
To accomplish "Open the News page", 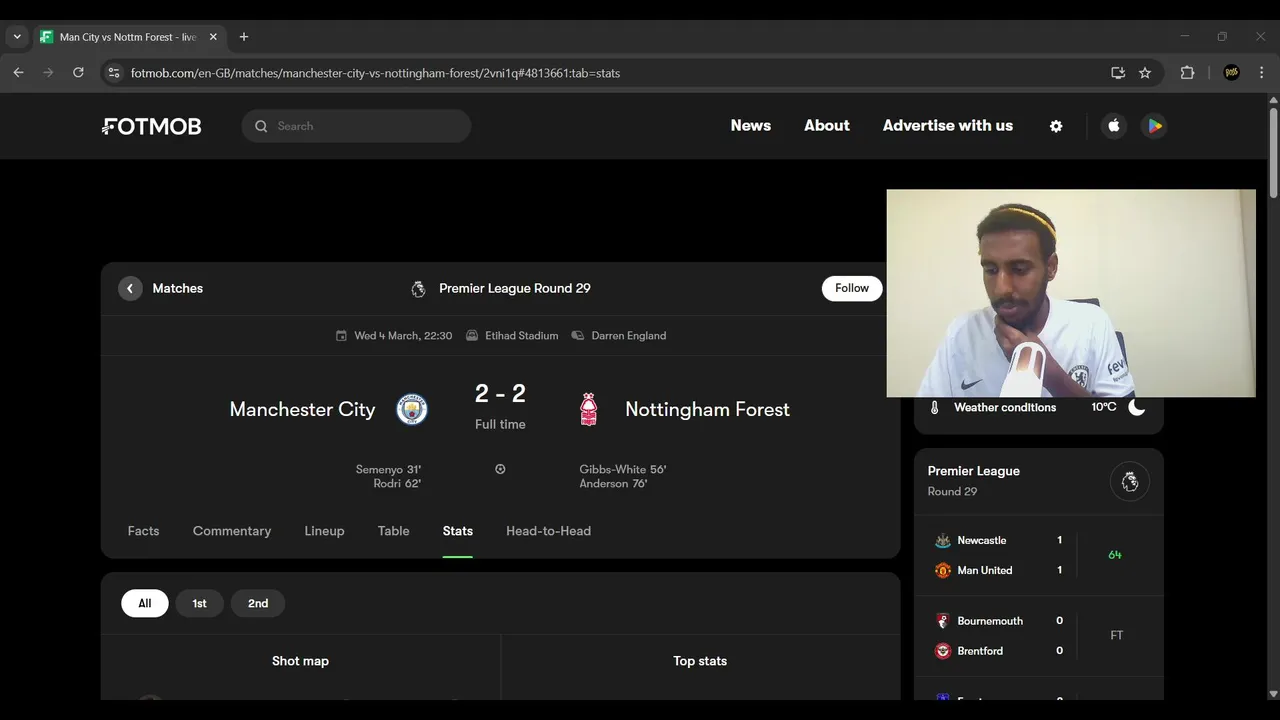I will 751,126.
